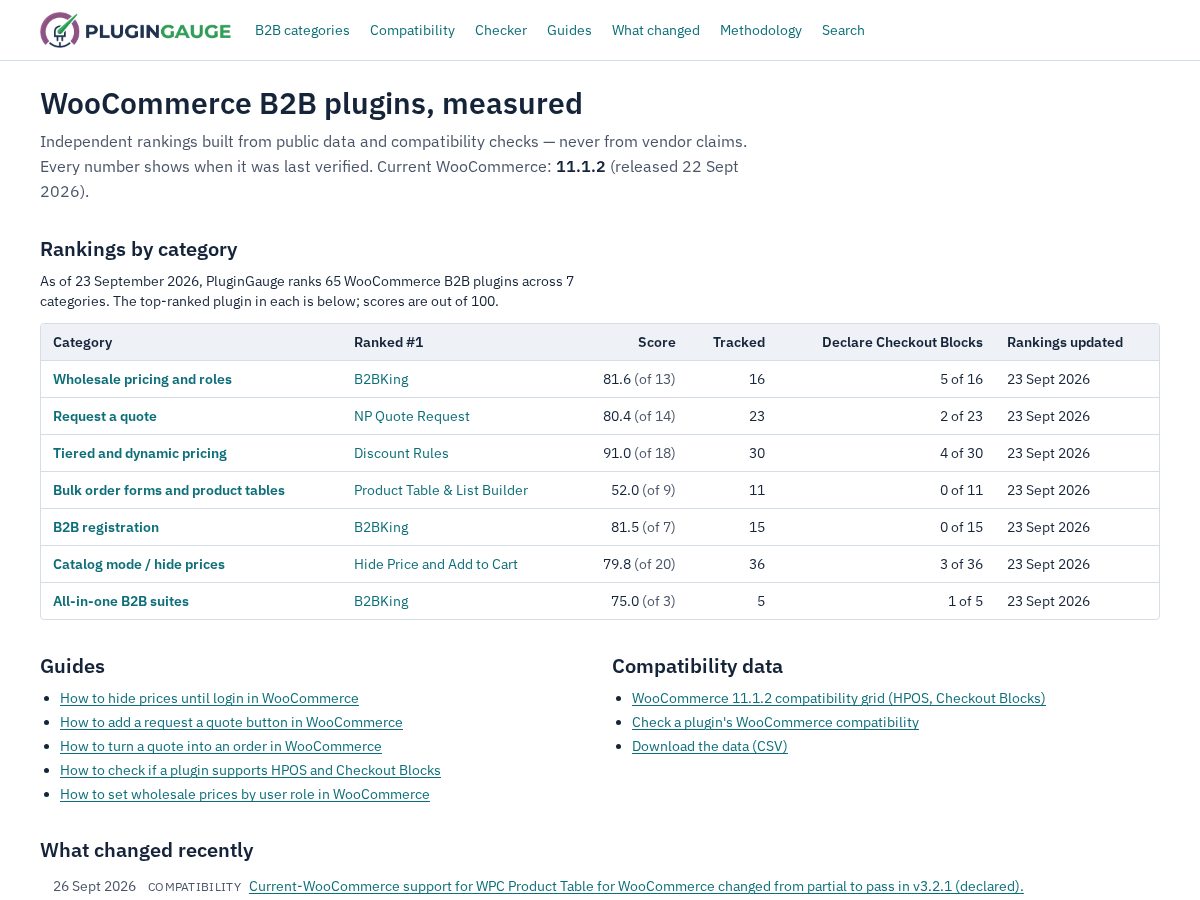Click the What changed recently heading
The image size is (1200, 900).
click(x=147, y=850)
